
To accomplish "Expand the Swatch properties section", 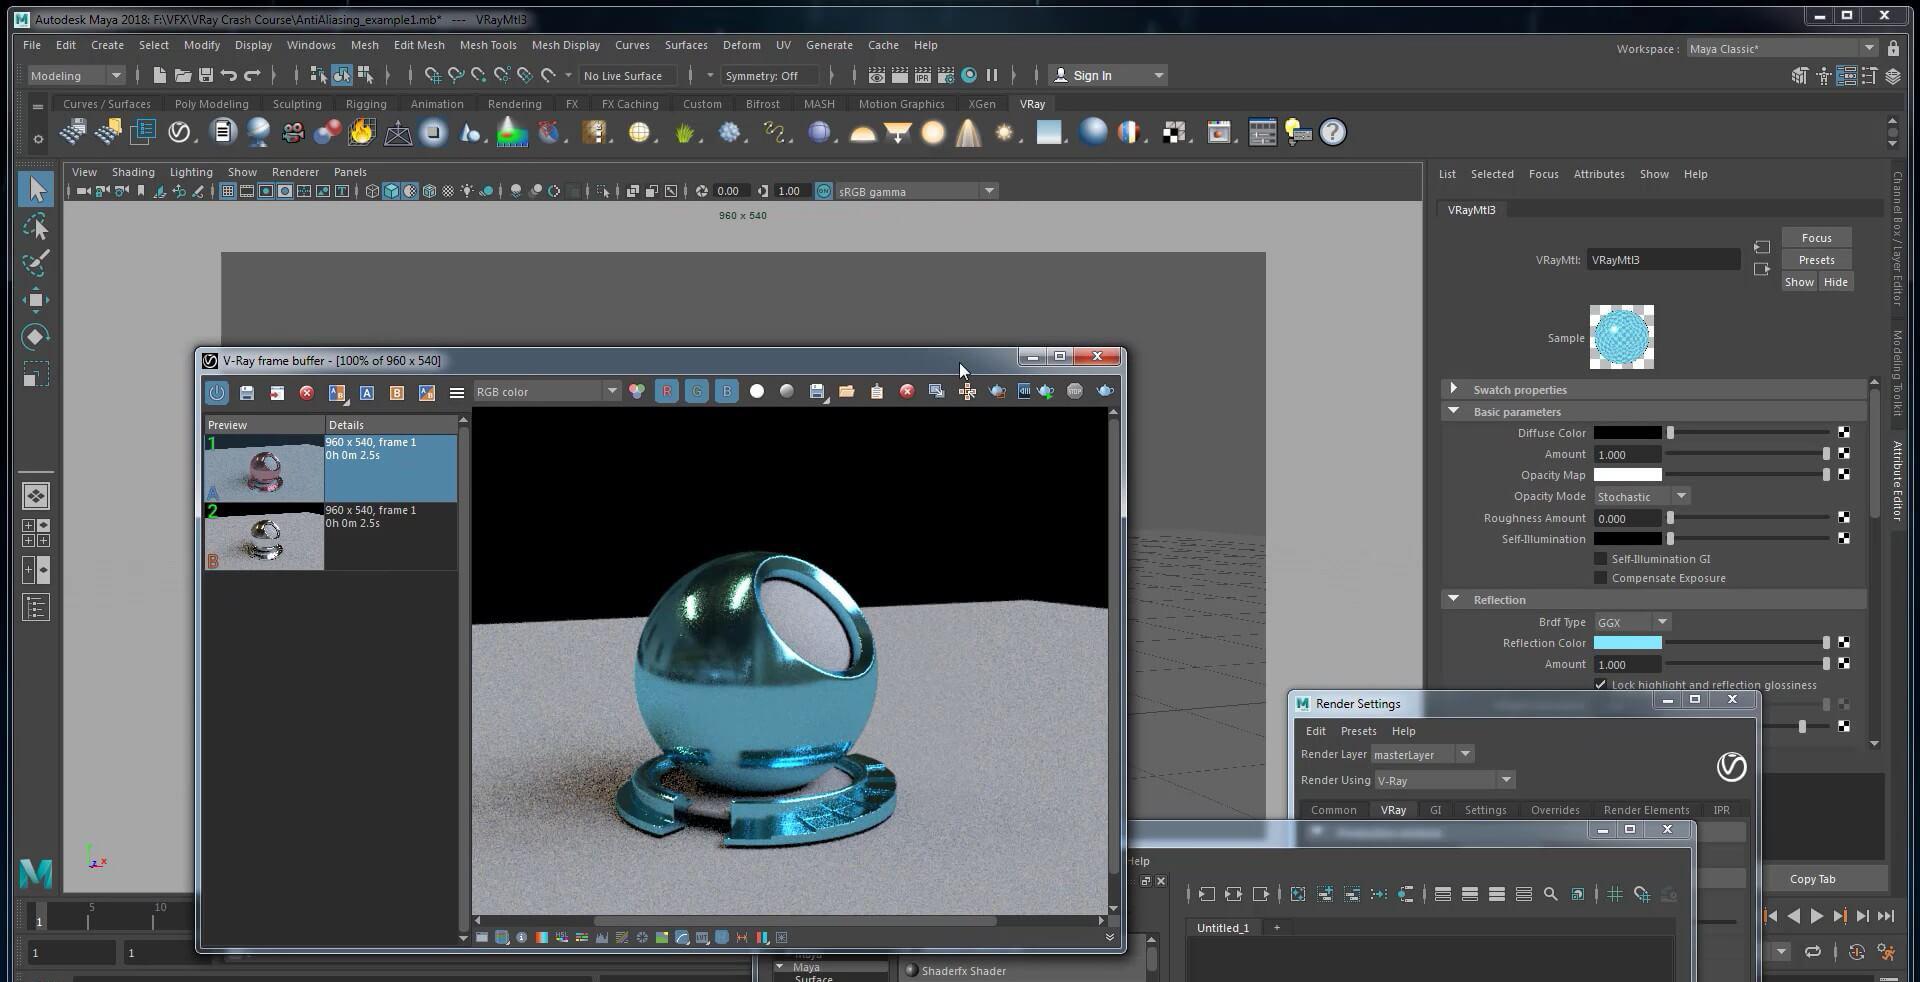I will (1453, 389).
